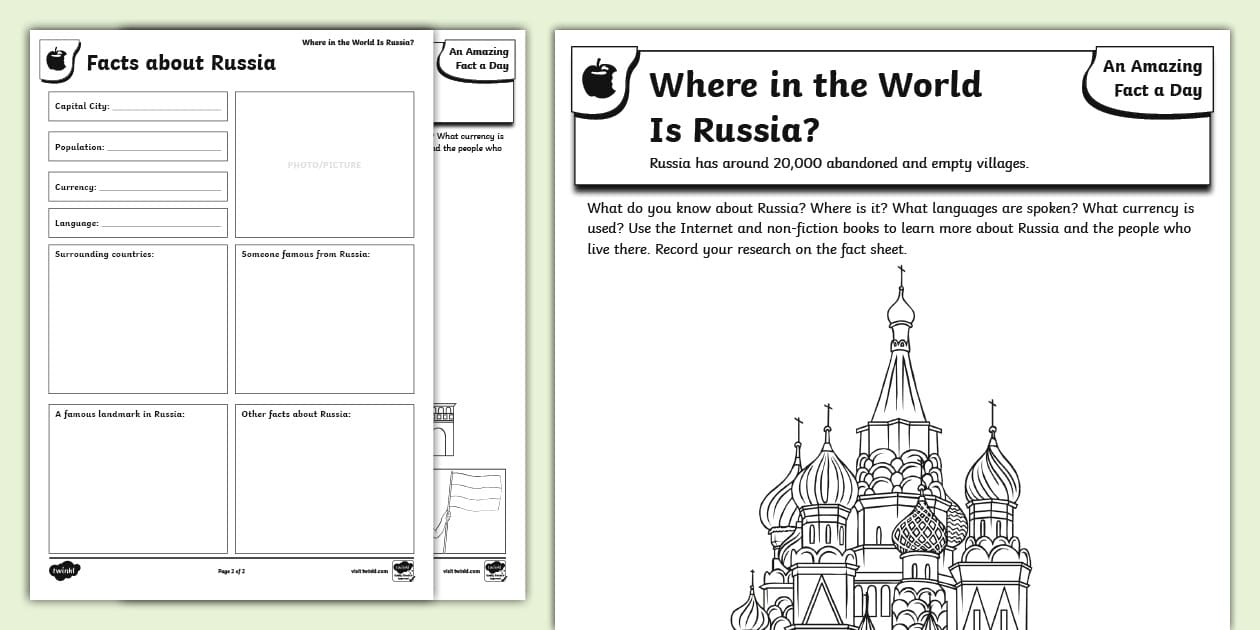Click the Currency answer line
This screenshot has height=630, width=1260.
[163, 188]
